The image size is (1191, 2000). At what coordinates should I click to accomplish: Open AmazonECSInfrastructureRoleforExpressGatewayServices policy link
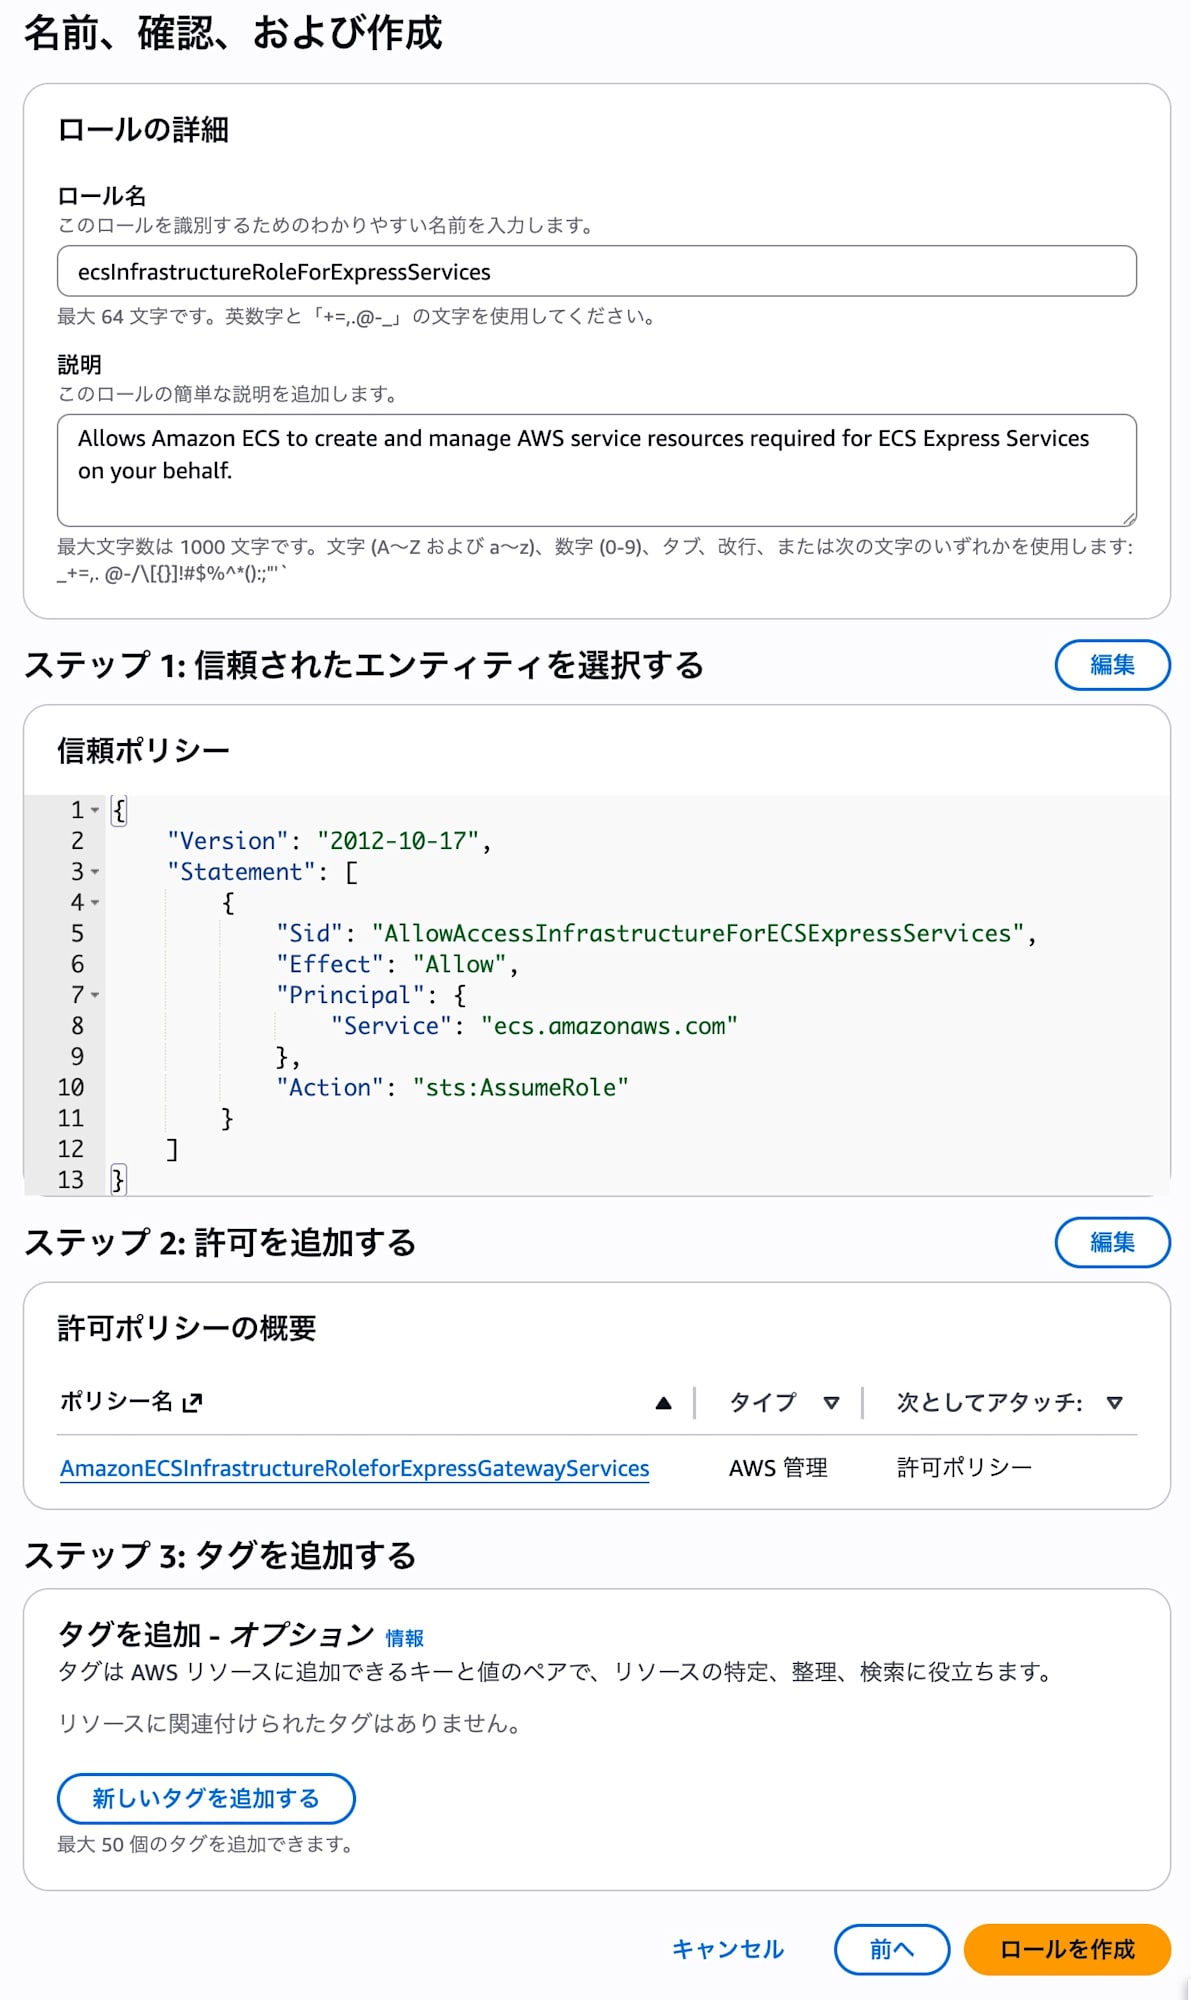coord(355,1468)
